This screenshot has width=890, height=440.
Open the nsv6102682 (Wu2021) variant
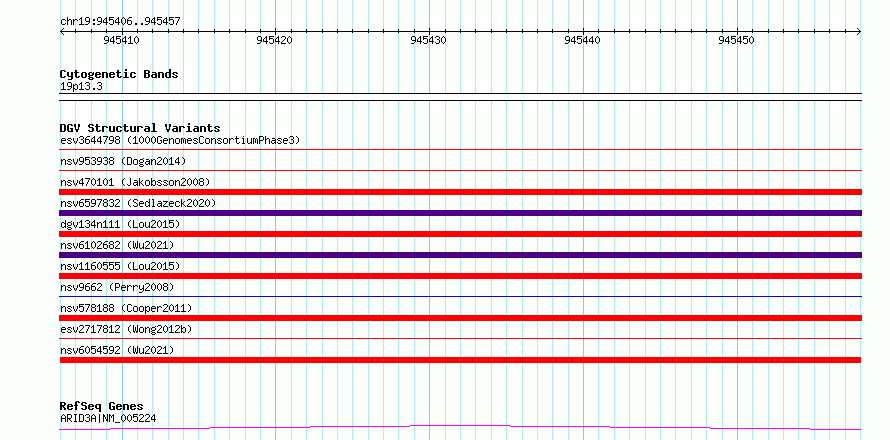[x=117, y=245]
